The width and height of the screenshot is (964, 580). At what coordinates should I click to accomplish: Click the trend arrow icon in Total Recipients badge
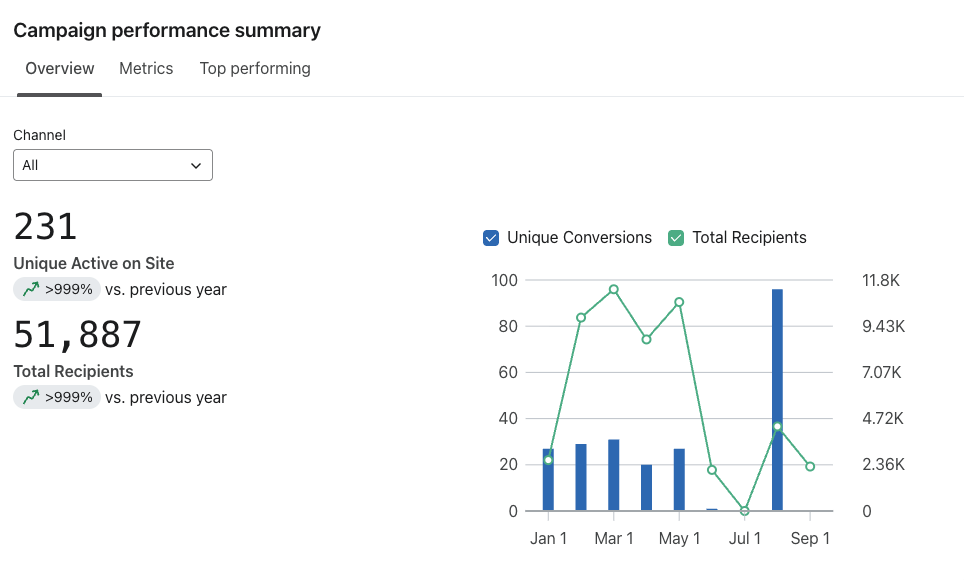[31, 397]
